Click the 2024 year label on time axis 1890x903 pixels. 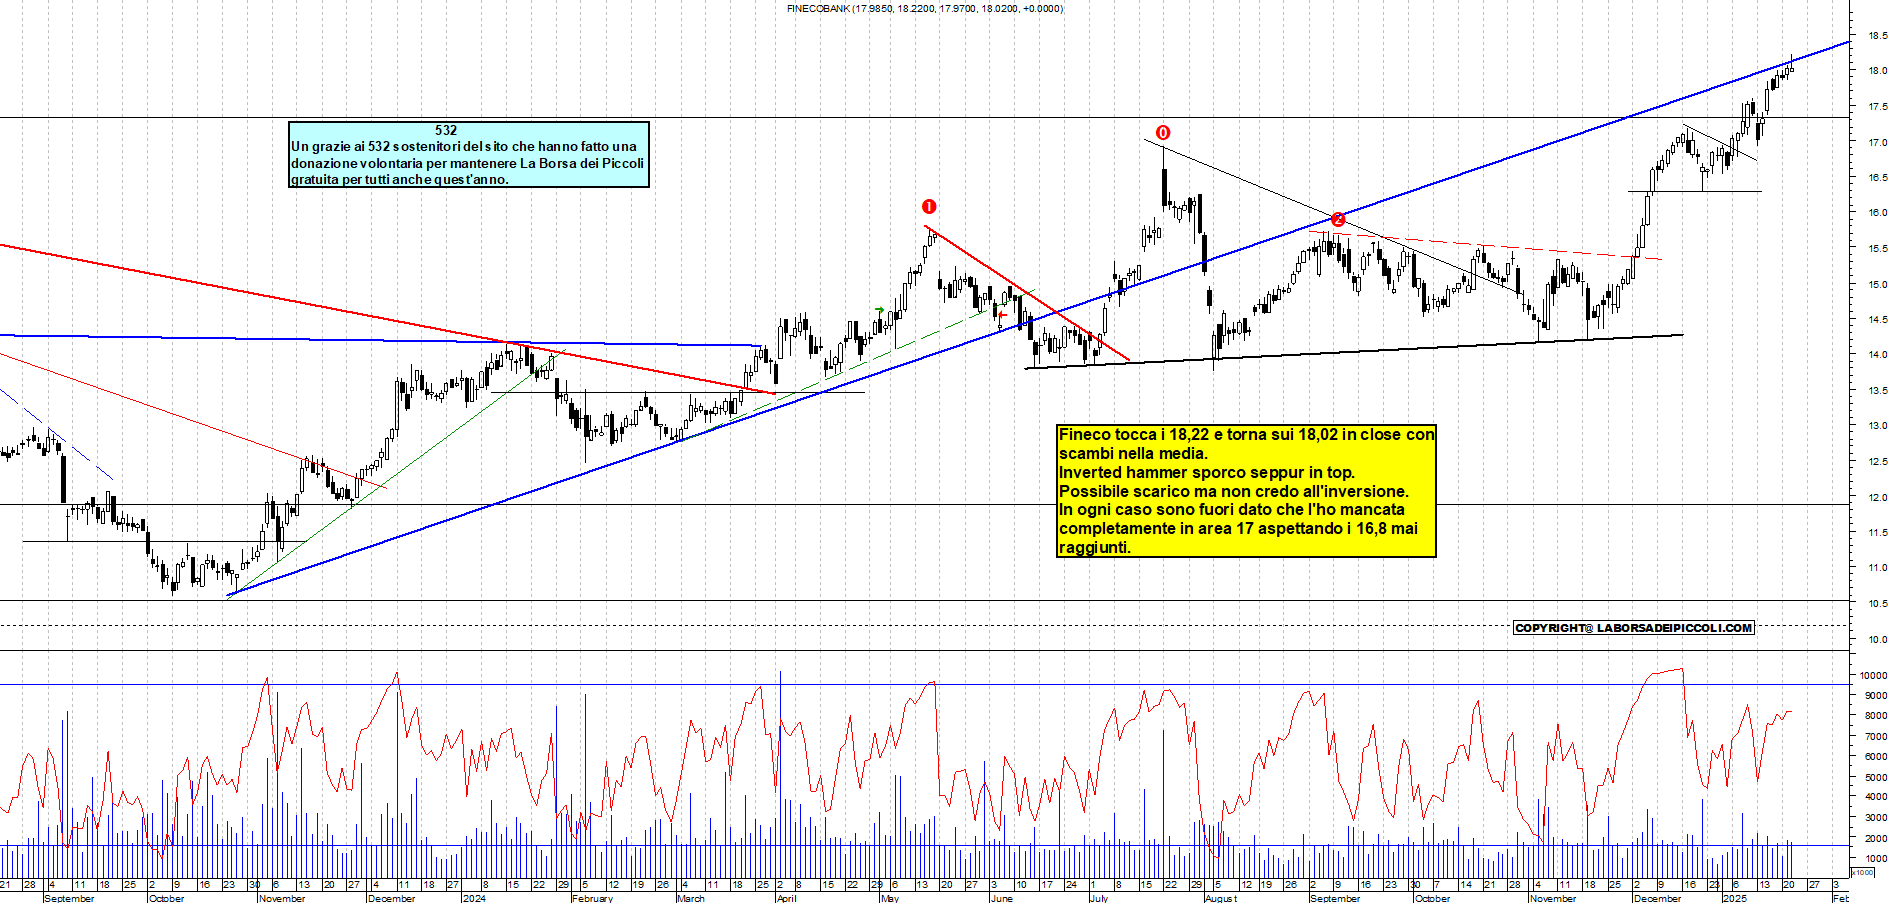[x=474, y=898]
